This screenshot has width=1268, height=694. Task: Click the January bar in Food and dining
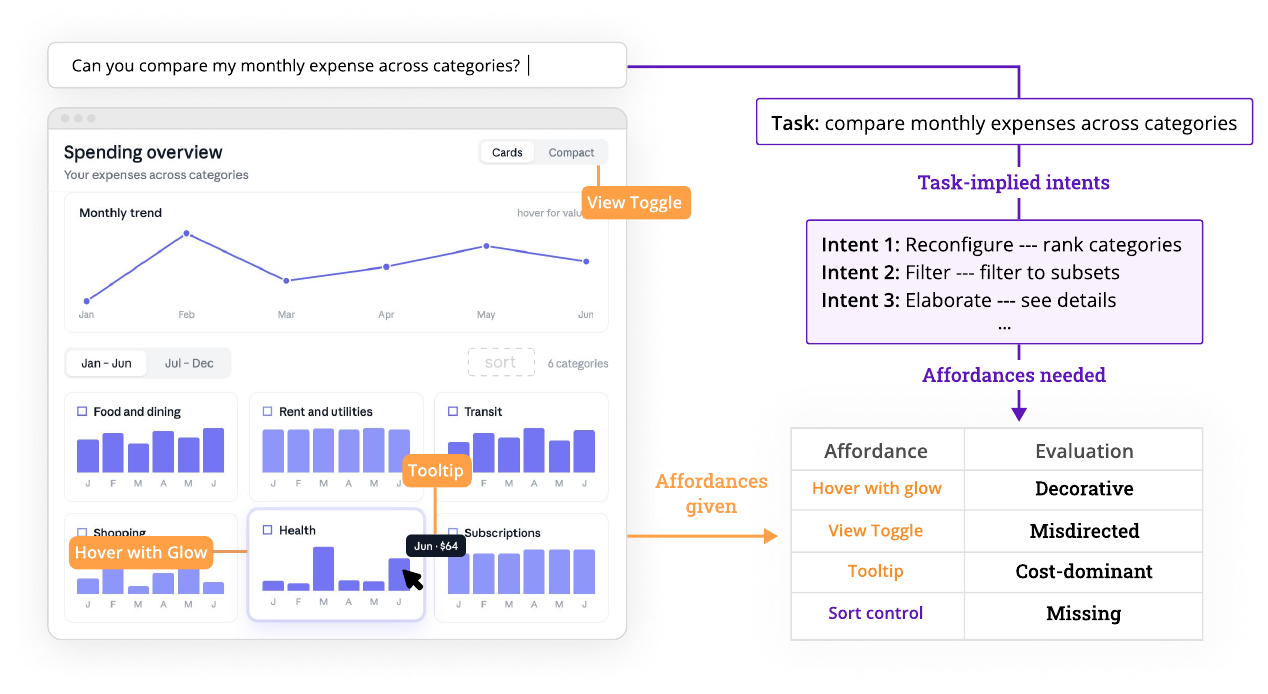[x=88, y=456]
